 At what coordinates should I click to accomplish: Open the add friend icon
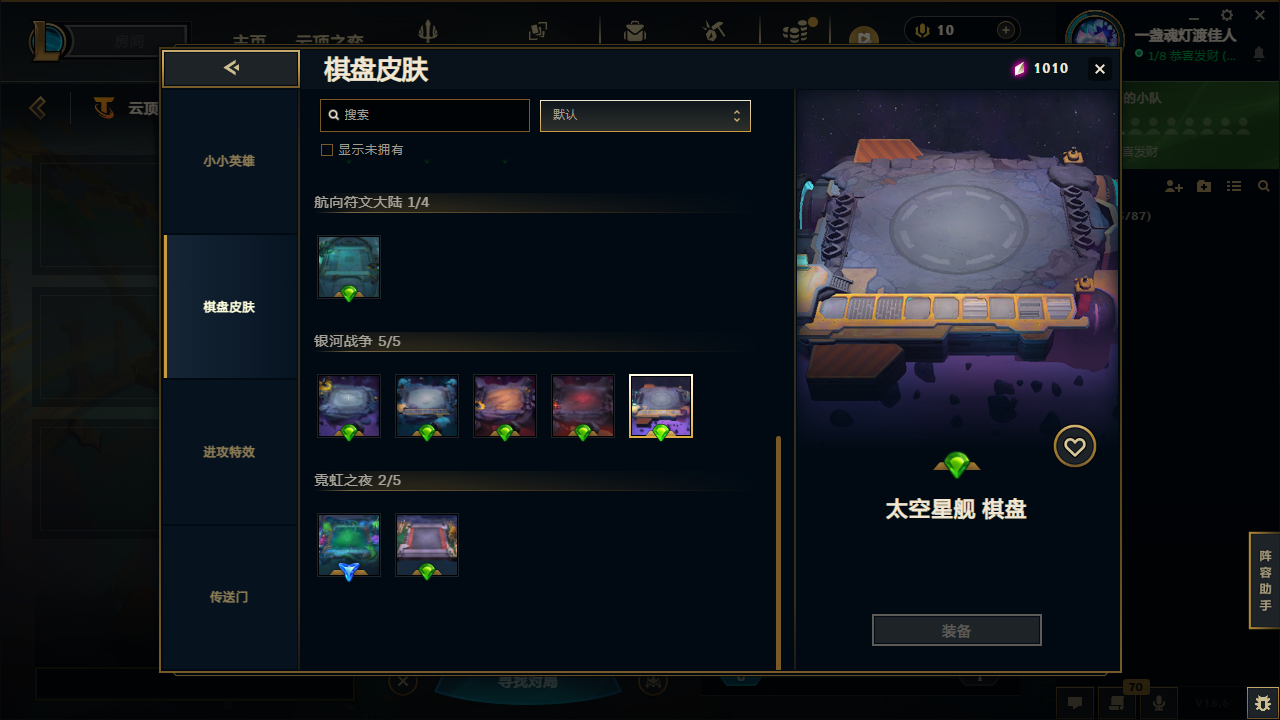[x=1174, y=187]
